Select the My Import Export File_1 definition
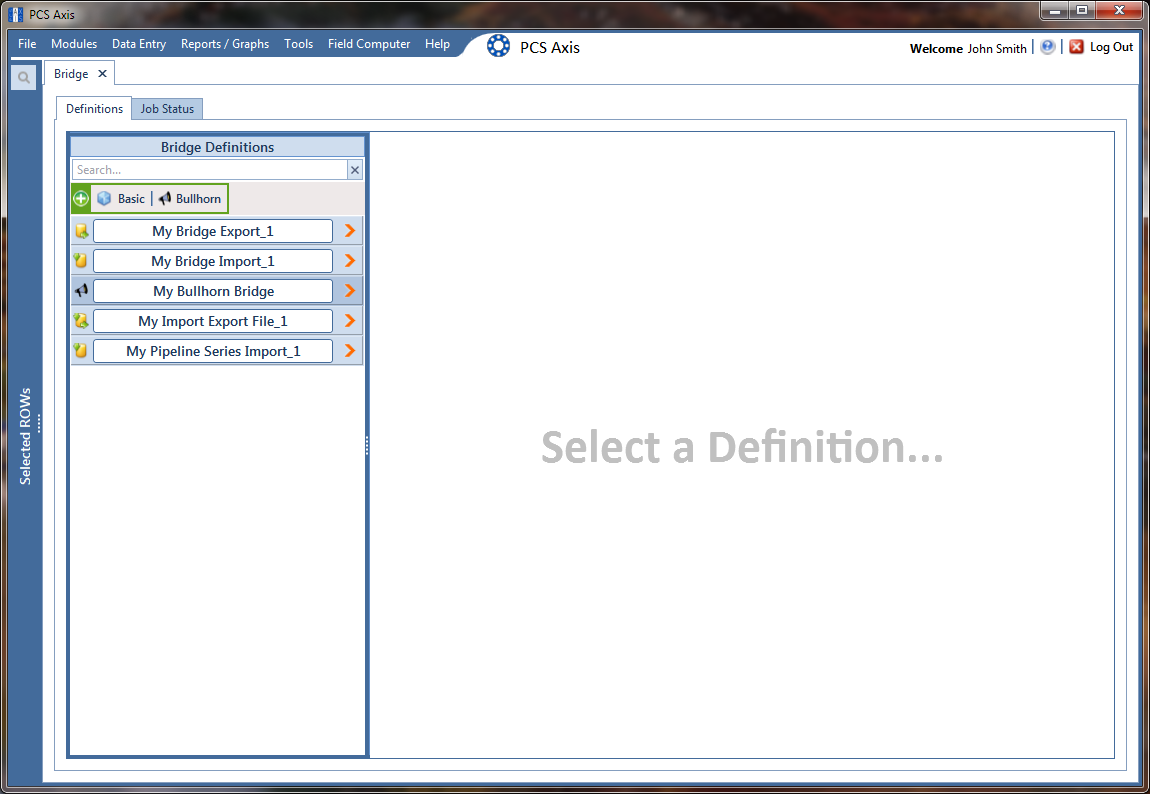This screenshot has height=794, width=1150. (213, 321)
